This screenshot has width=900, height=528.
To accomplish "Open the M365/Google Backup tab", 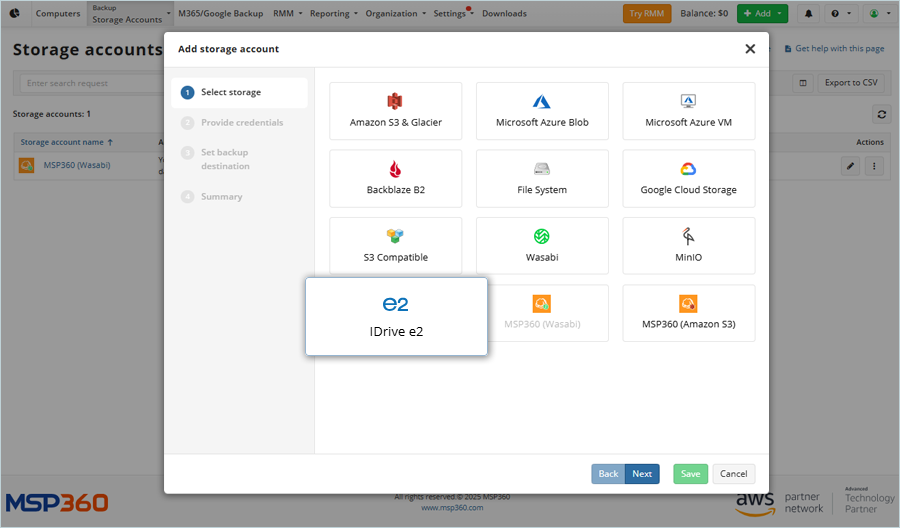I will (220, 14).
